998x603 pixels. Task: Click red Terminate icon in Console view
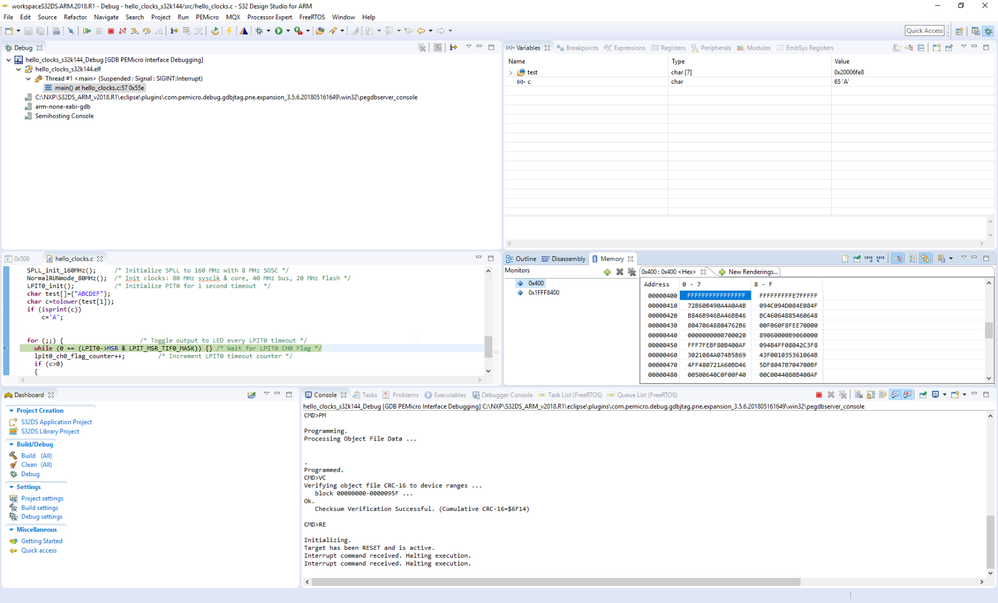819,395
